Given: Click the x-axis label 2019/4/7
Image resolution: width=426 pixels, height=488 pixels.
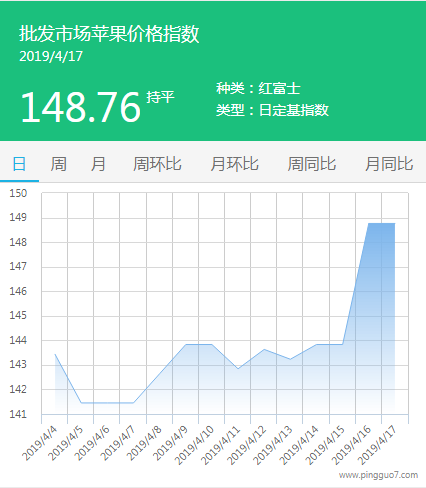Looking at the screenshot, I should click(x=118, y=443).
